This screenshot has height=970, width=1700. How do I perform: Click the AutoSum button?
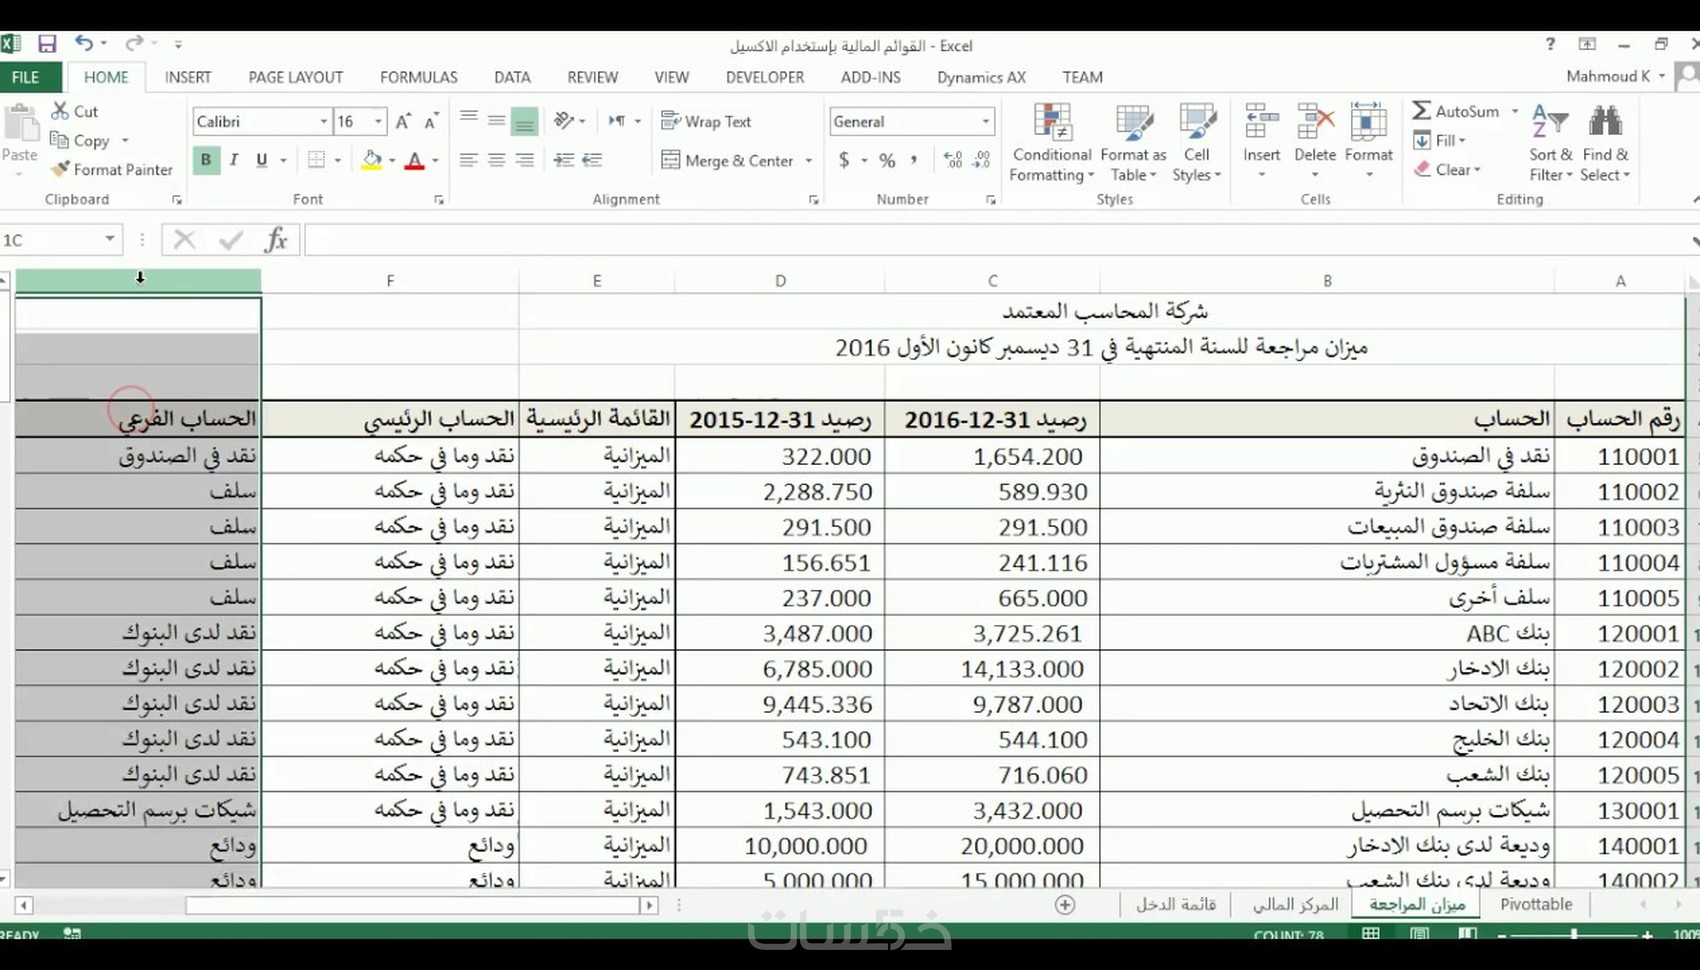click(x=1456, y=111)
